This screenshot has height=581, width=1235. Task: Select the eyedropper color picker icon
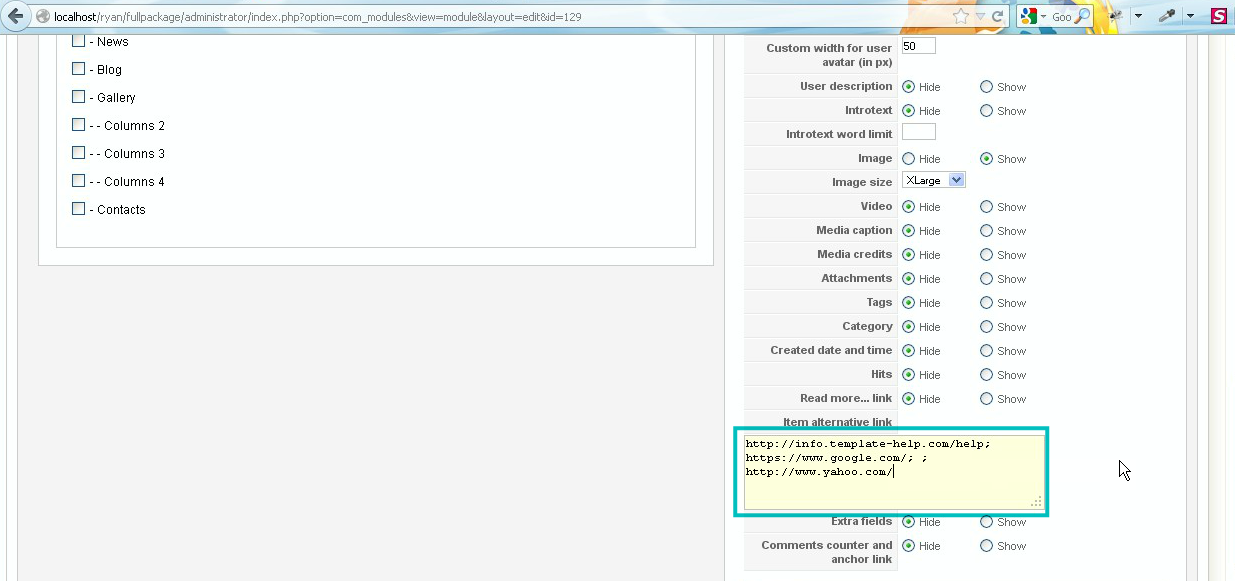pos(1167,16)
